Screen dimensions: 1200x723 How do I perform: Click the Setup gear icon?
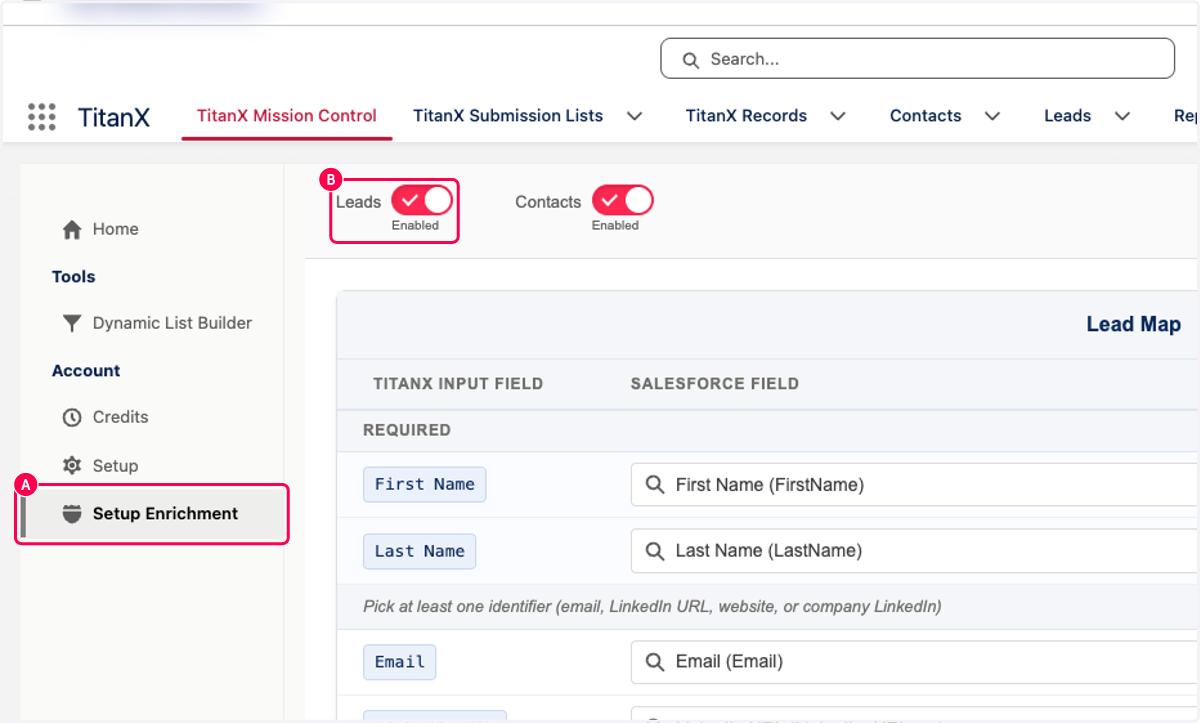pos(72,466)
